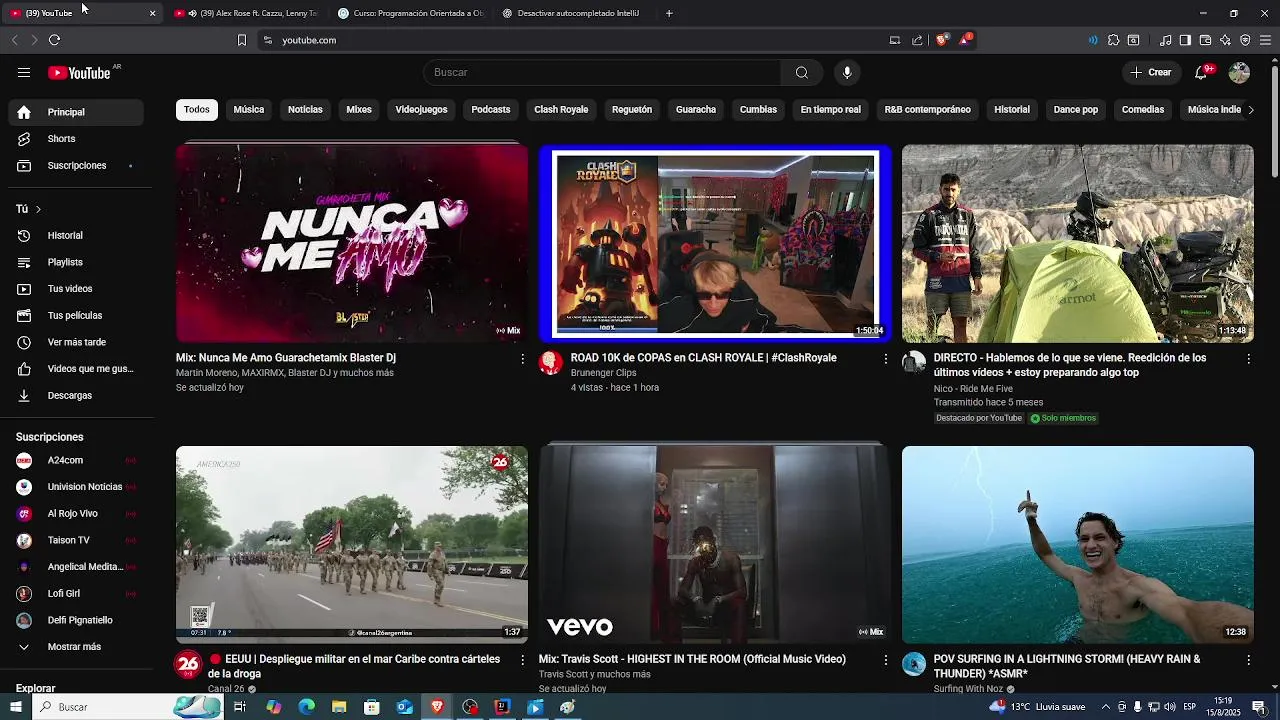Viewport: 1280px width, 720px height.
Task: Open the YouTube hamburger guide menu
Action: 24,72
